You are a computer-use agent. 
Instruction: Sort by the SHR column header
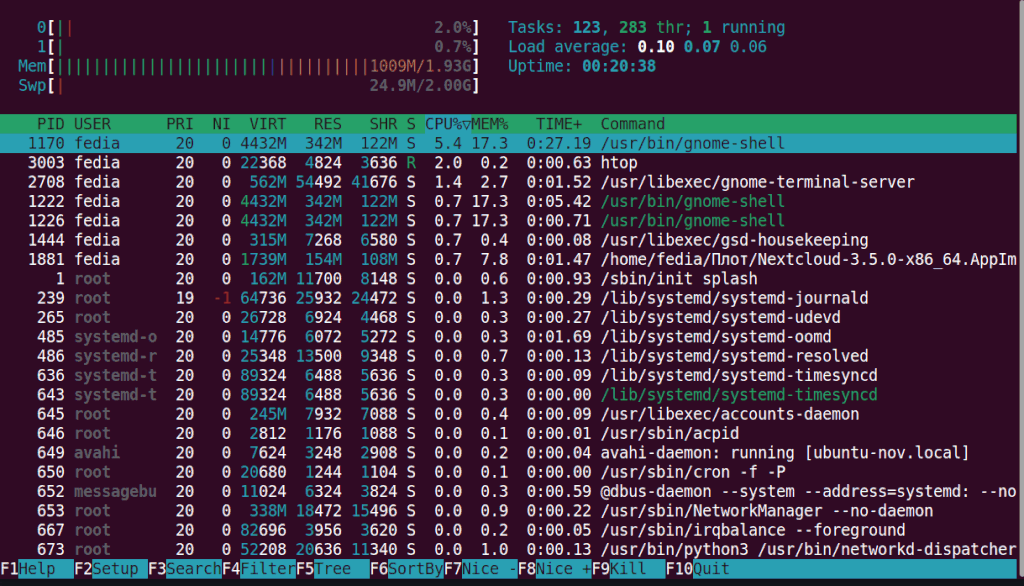[383, 124]
